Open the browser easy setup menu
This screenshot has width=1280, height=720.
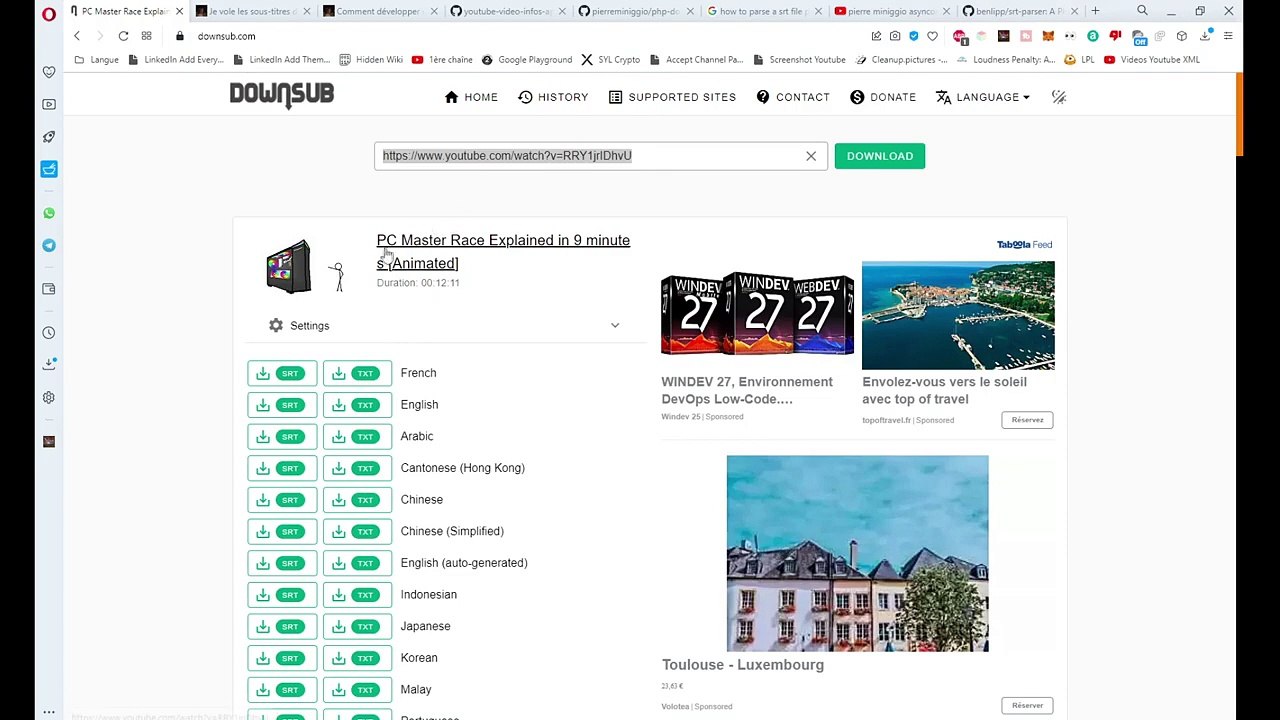1228,36
